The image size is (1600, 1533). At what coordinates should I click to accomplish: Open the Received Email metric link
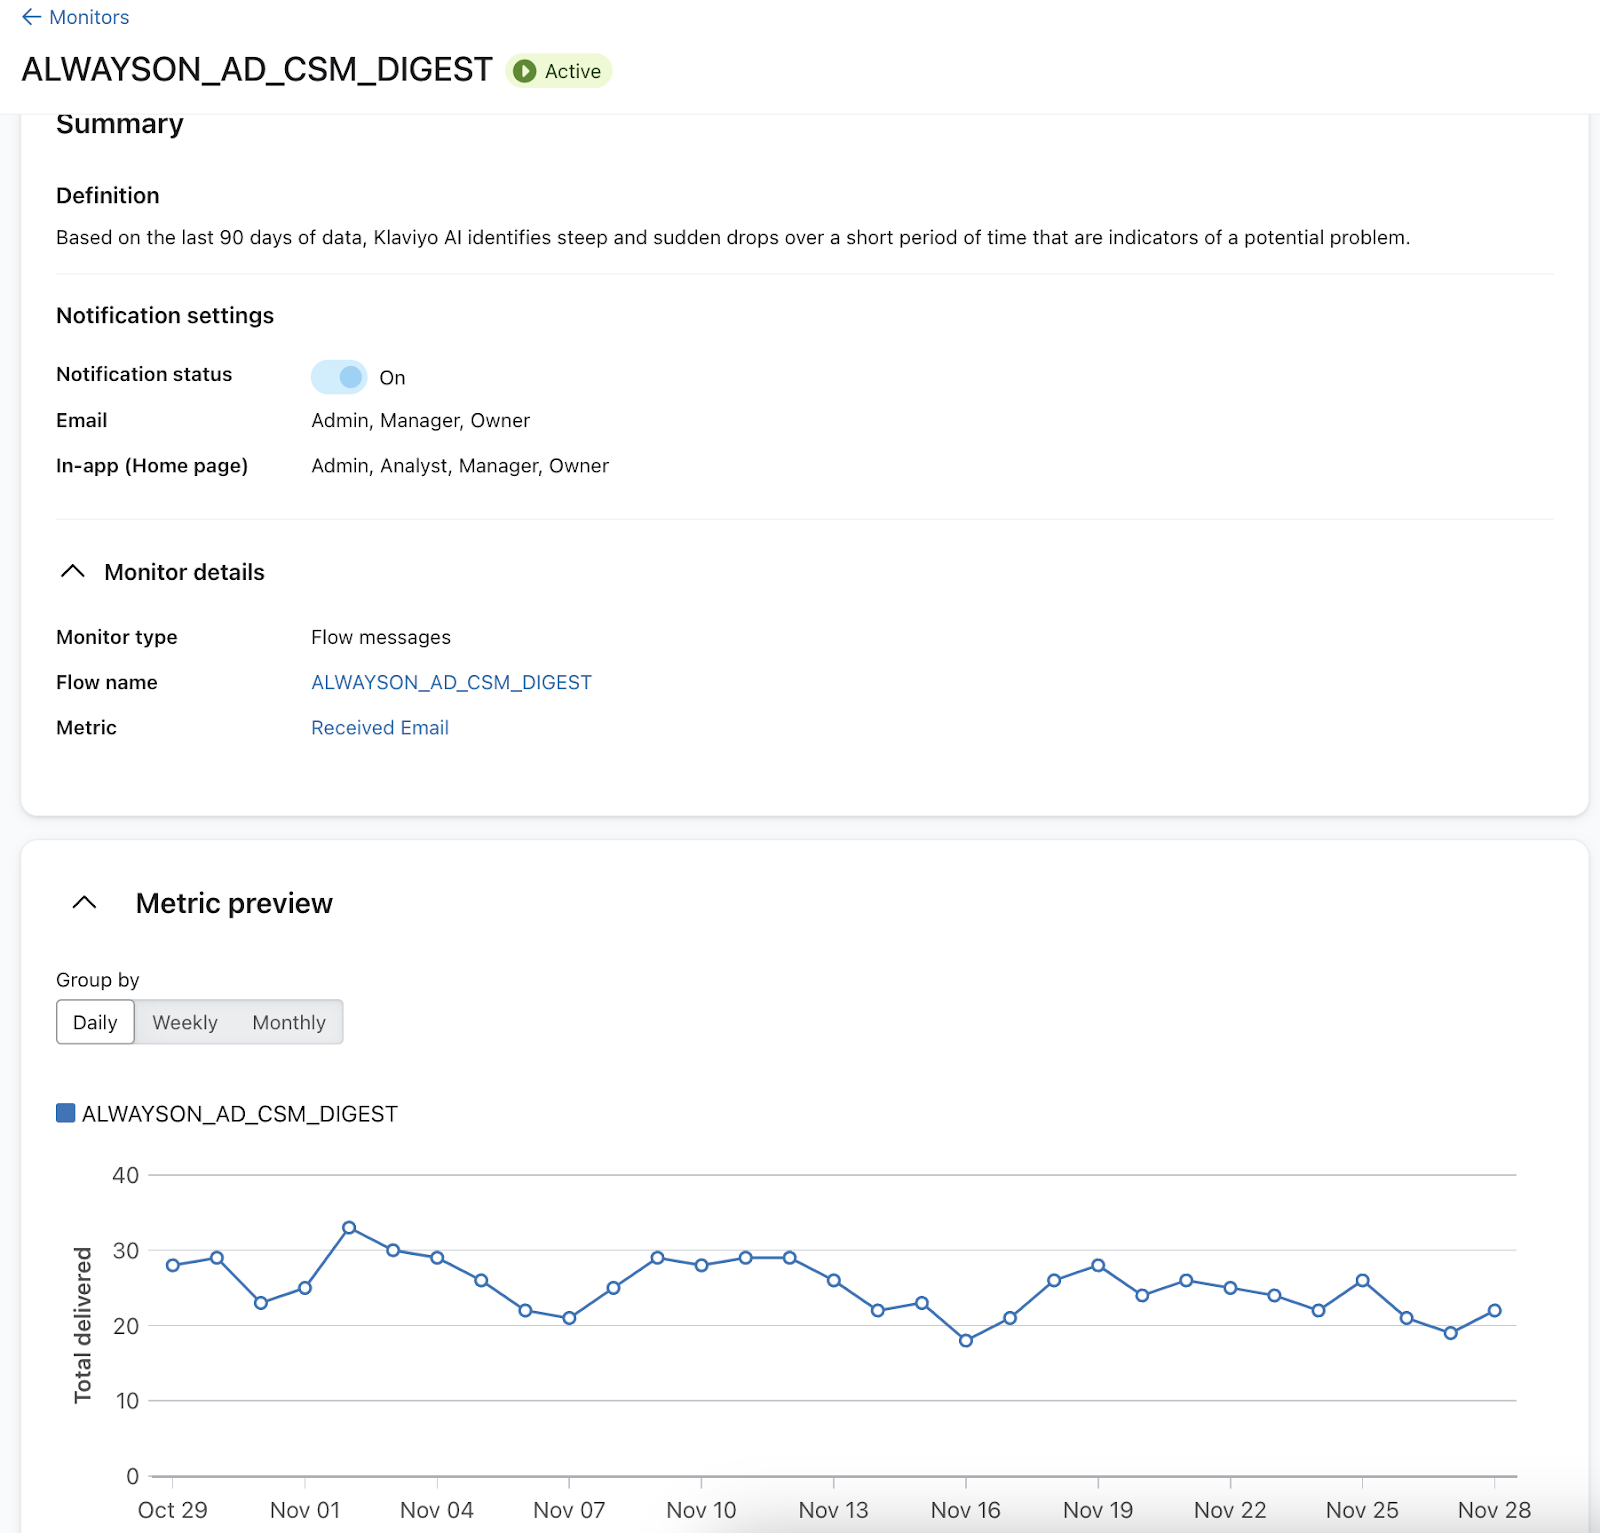pos(379,728)
